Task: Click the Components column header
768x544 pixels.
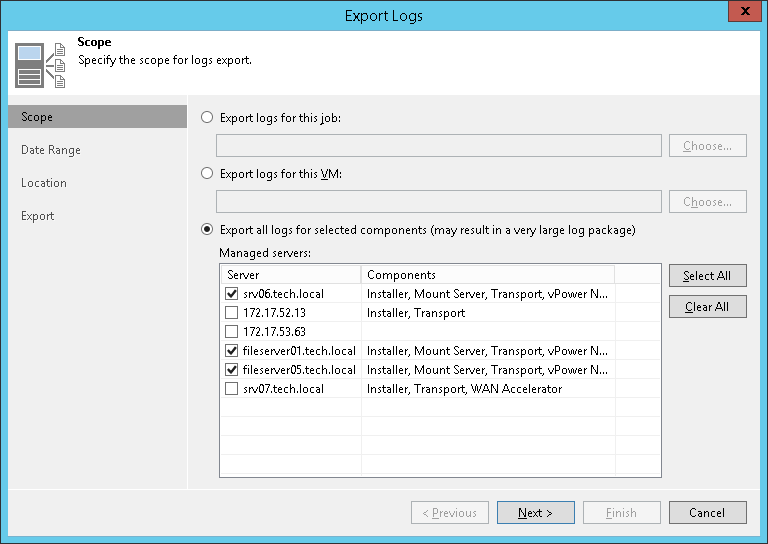Action: (x=487, y=275)
